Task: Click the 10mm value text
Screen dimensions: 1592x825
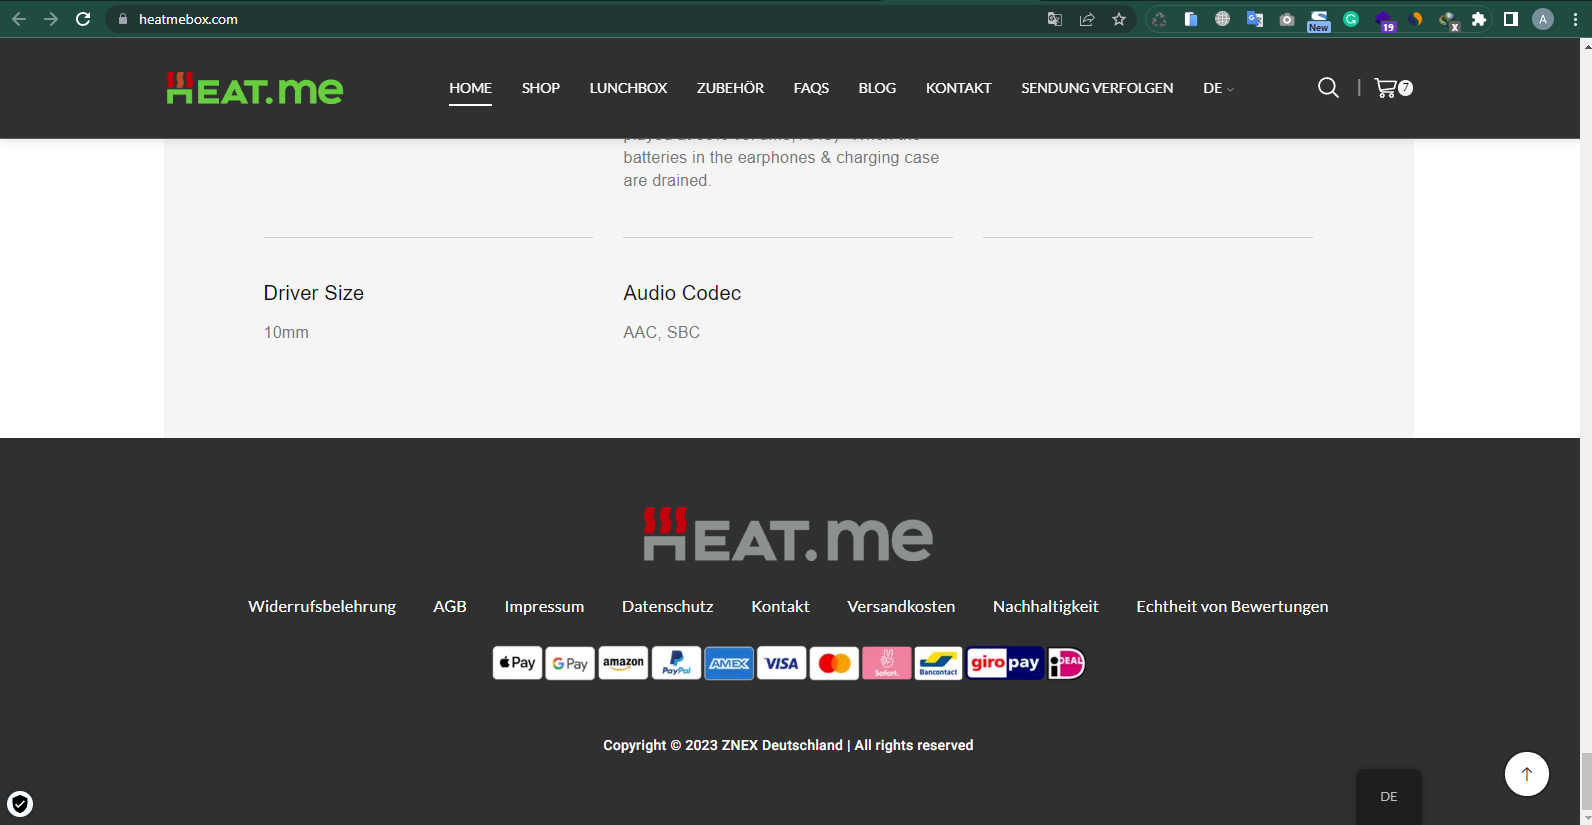Action: coord(286,332)
